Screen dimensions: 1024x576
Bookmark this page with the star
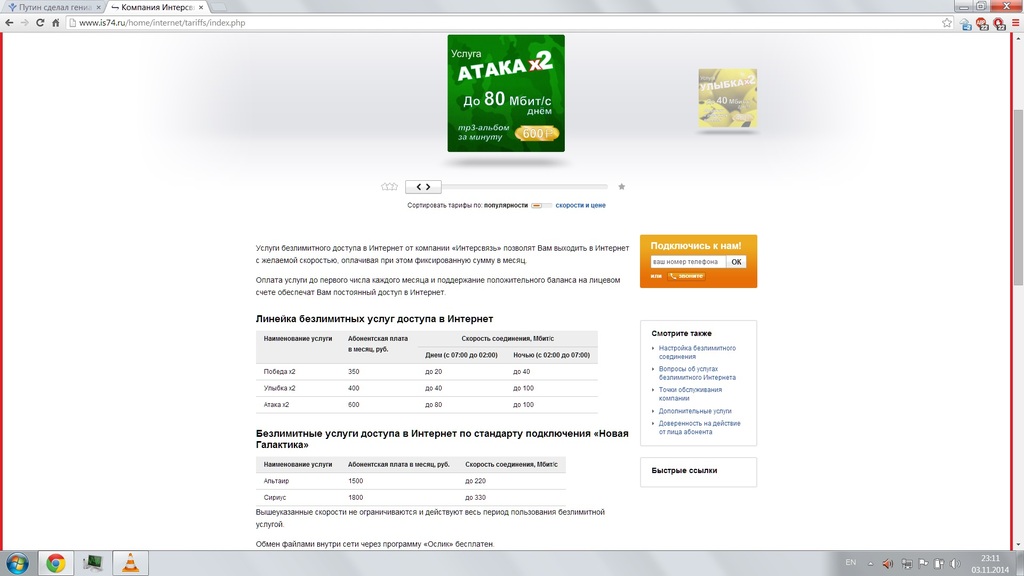947,23
